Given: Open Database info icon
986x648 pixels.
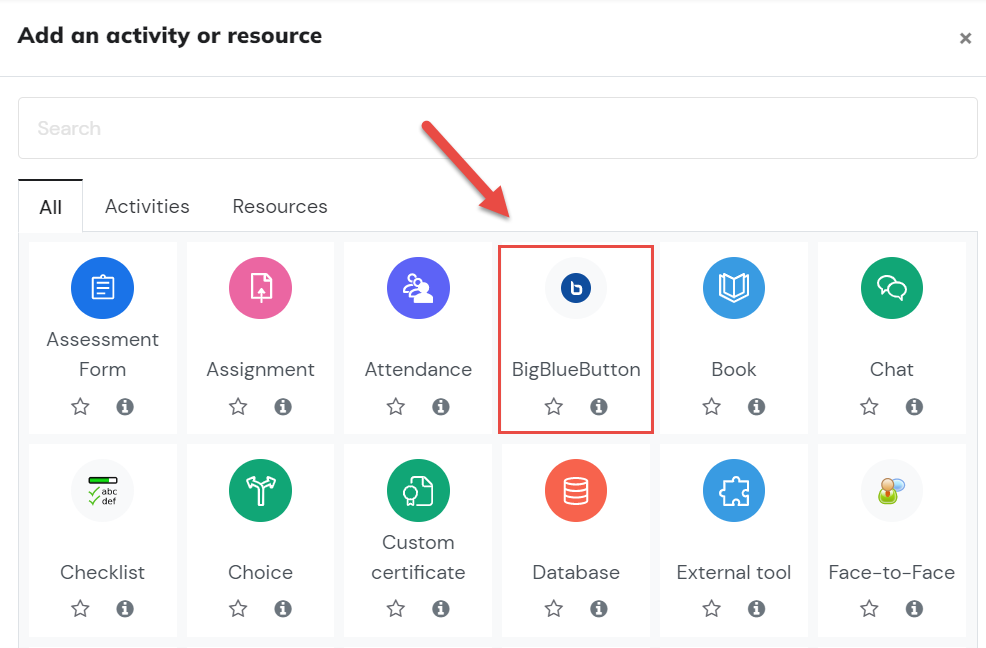Looking at the screenshot, I should click(x=599, y=608).
